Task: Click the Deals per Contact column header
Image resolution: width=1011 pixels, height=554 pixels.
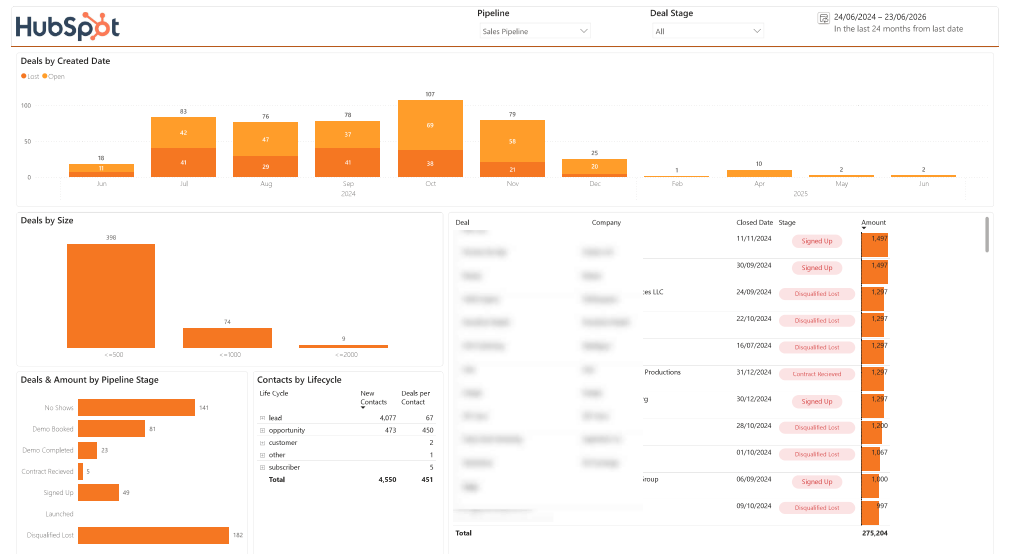Action: 416,397
